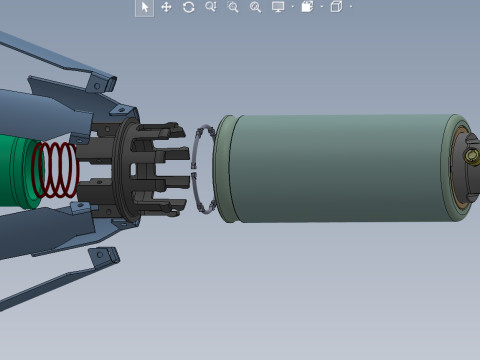Pick the Zoom in/out magnifier tool

pos(211,7)
